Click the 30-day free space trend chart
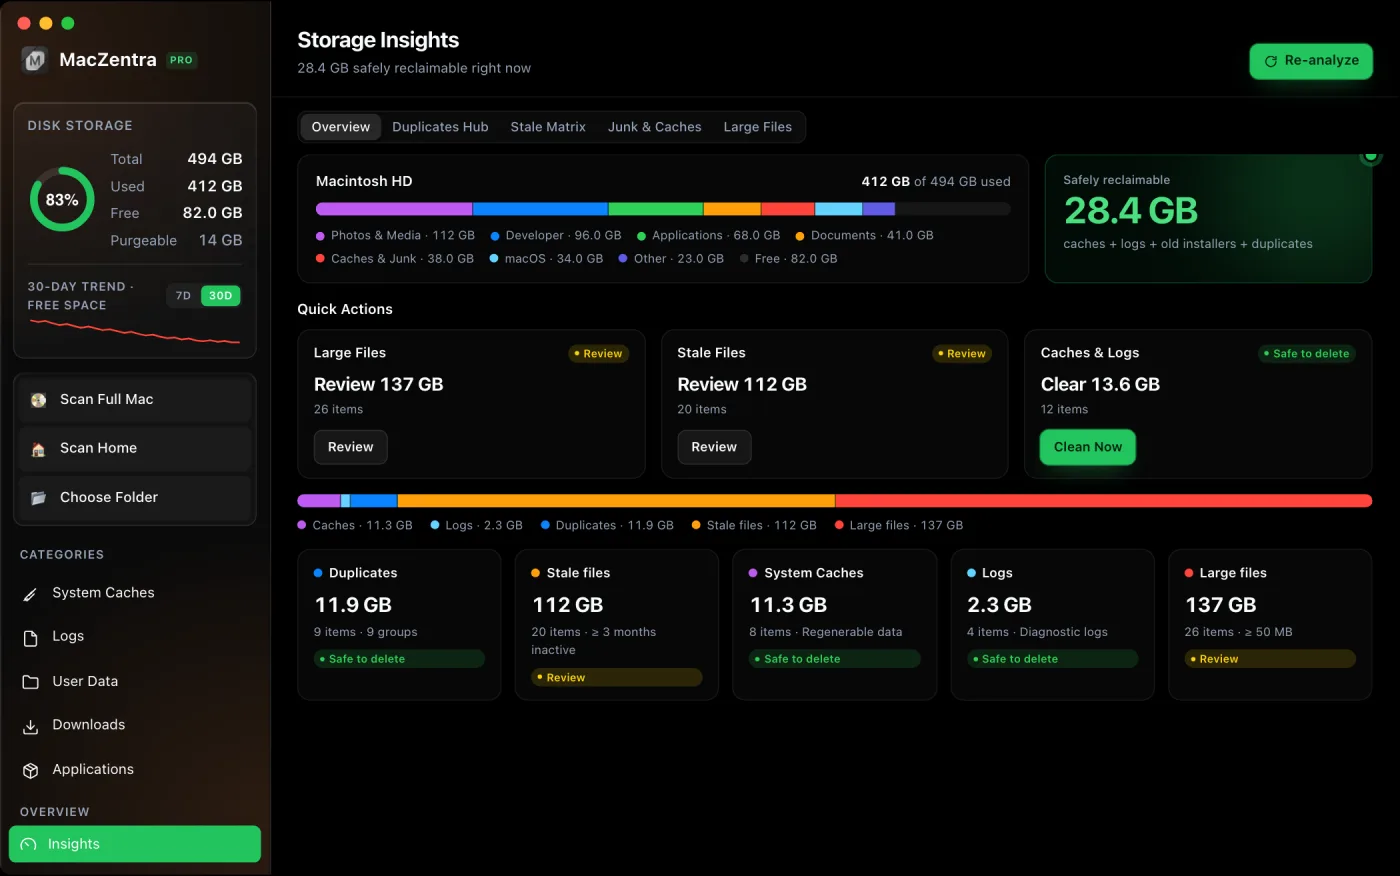The width and height of the screenshot is (1400, 876). [x=135, y=332]
